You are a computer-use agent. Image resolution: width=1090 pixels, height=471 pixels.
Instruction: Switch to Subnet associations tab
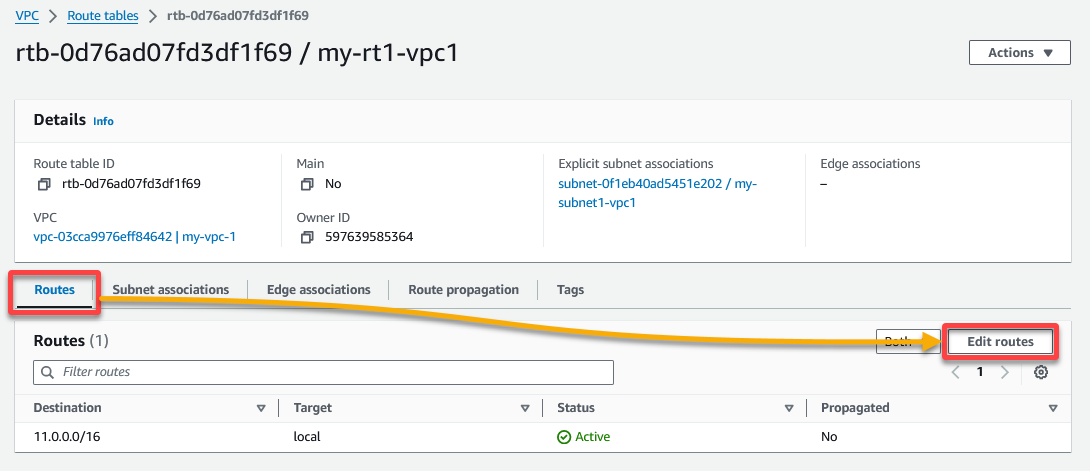(x=170, y=290)
